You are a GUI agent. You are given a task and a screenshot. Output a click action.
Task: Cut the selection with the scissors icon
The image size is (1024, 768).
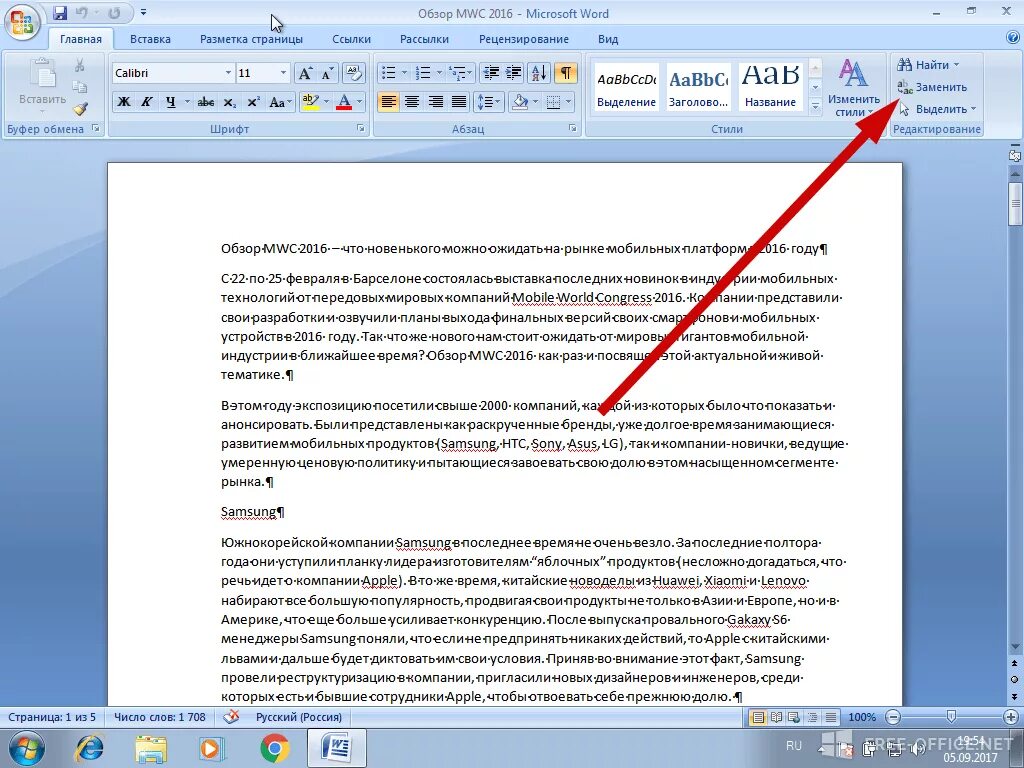coord(80,65)
